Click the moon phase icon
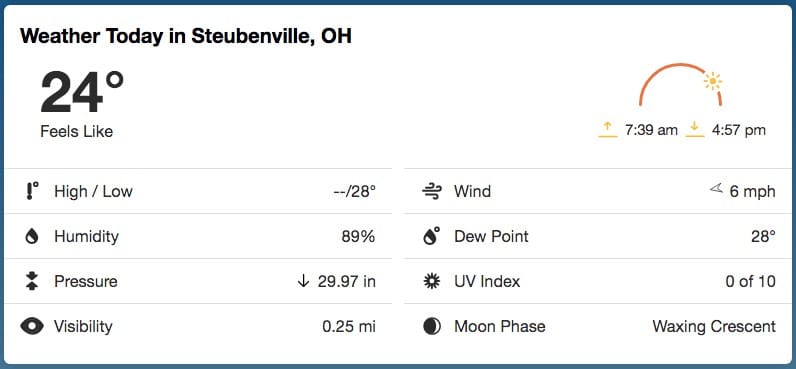796x369 pixels. pyautogui.click(x=432, y=326)
